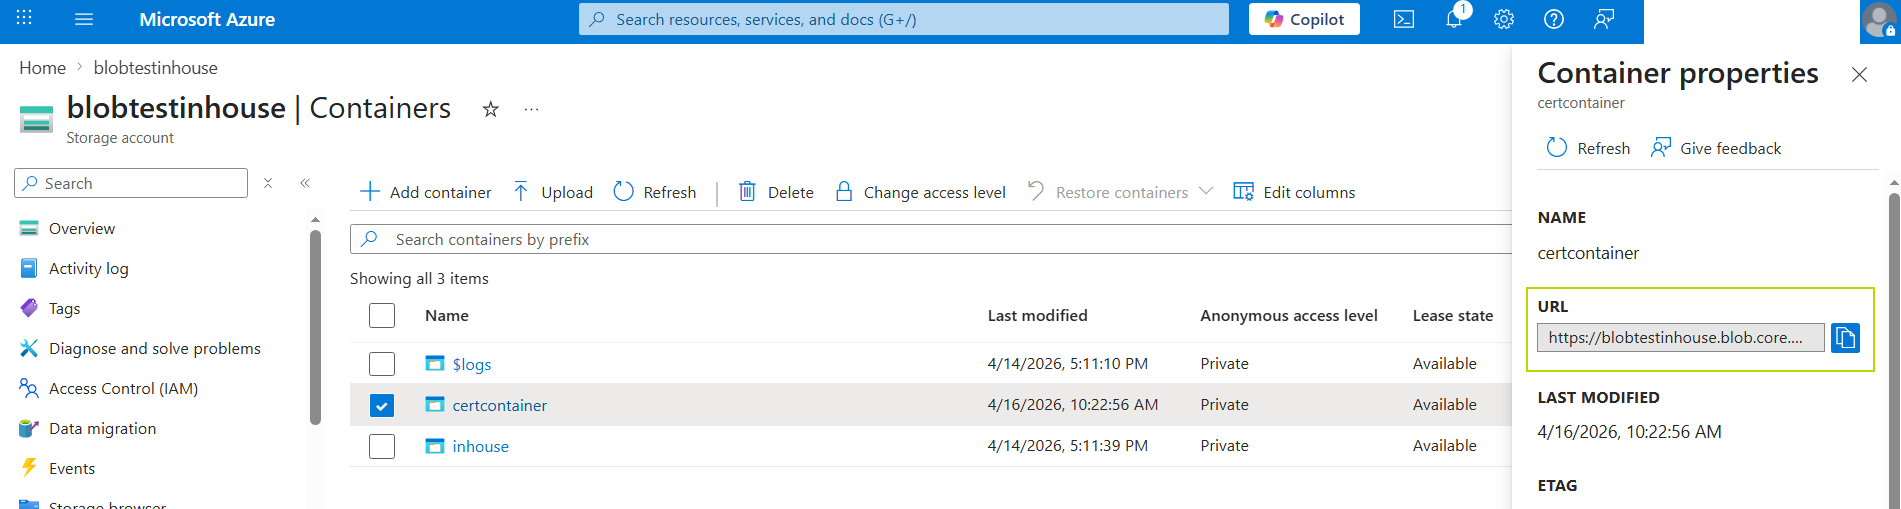Sort by the Last modified column header
This screenshot has width=1901, height=509.
click(x=1037, y=315)
